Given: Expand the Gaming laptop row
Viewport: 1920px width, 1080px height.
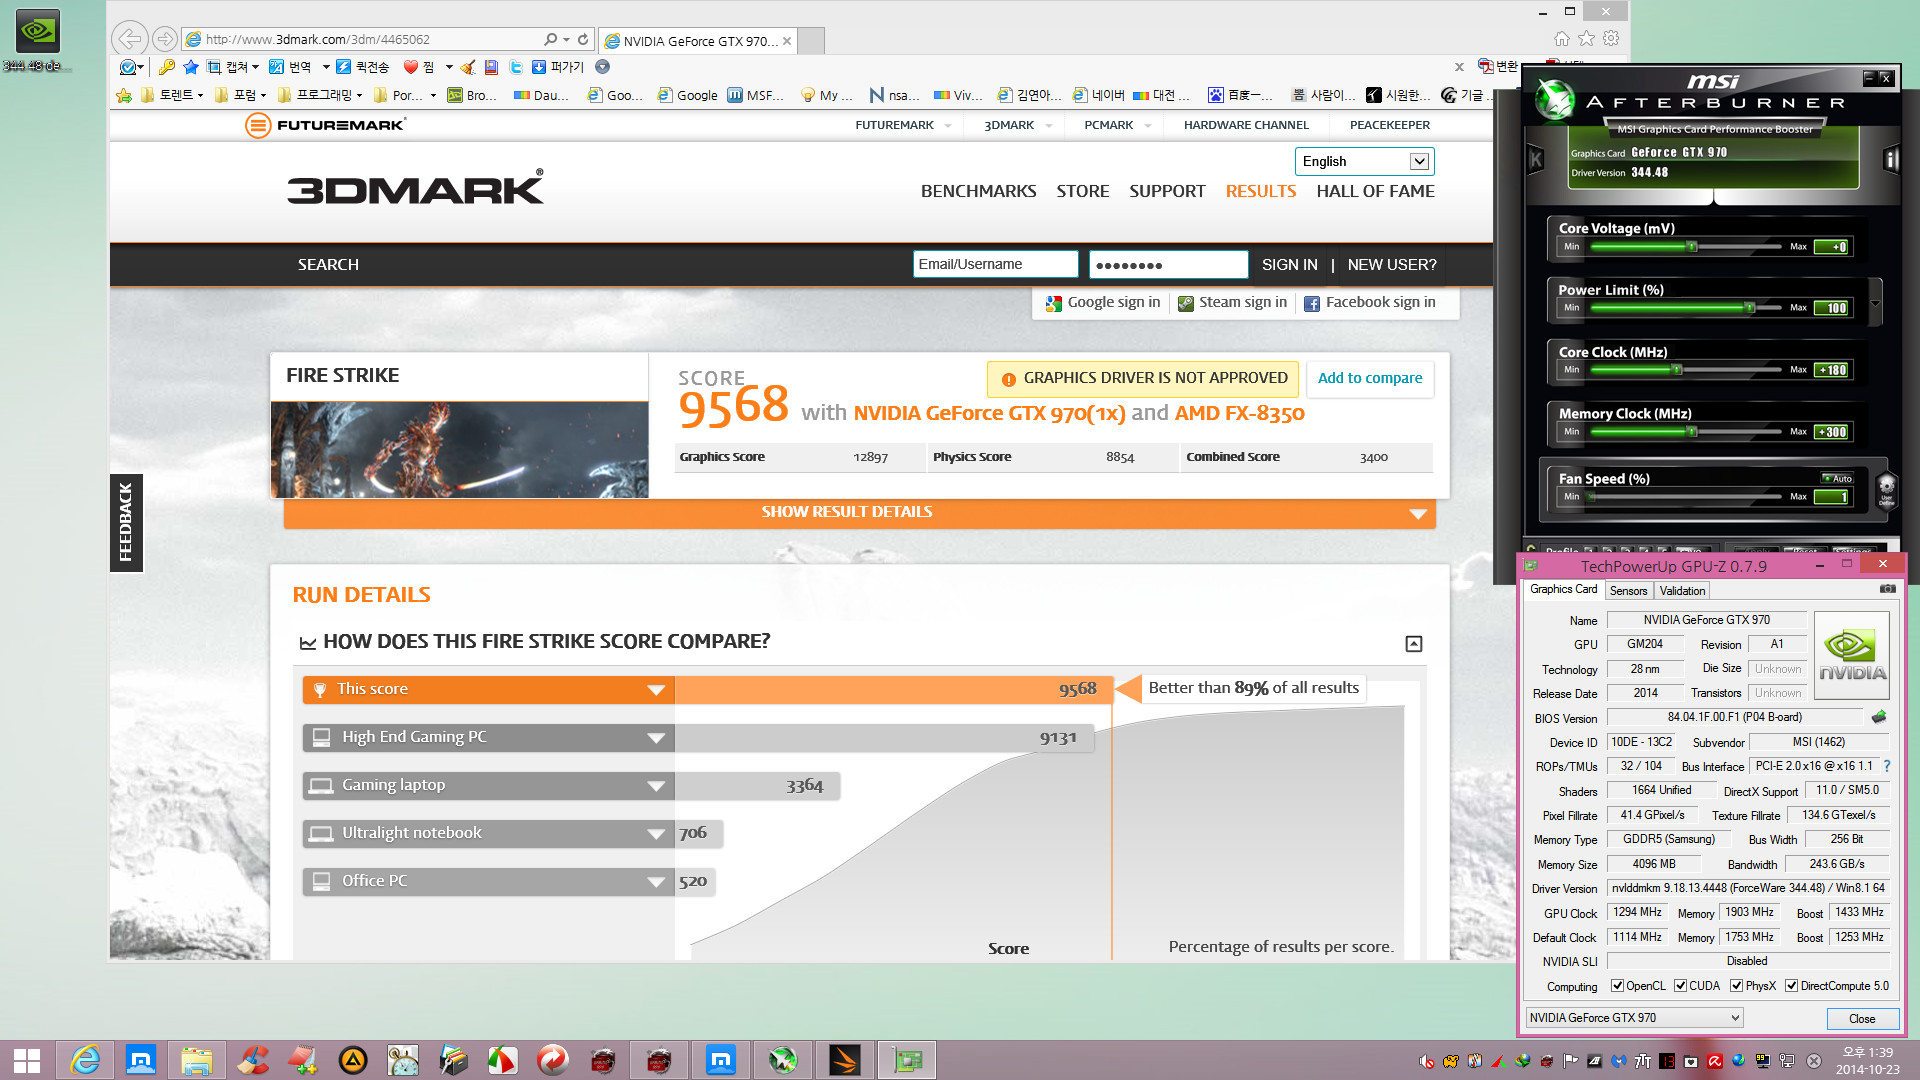Looking at the screenshot, I should click(x=656, y=786).
